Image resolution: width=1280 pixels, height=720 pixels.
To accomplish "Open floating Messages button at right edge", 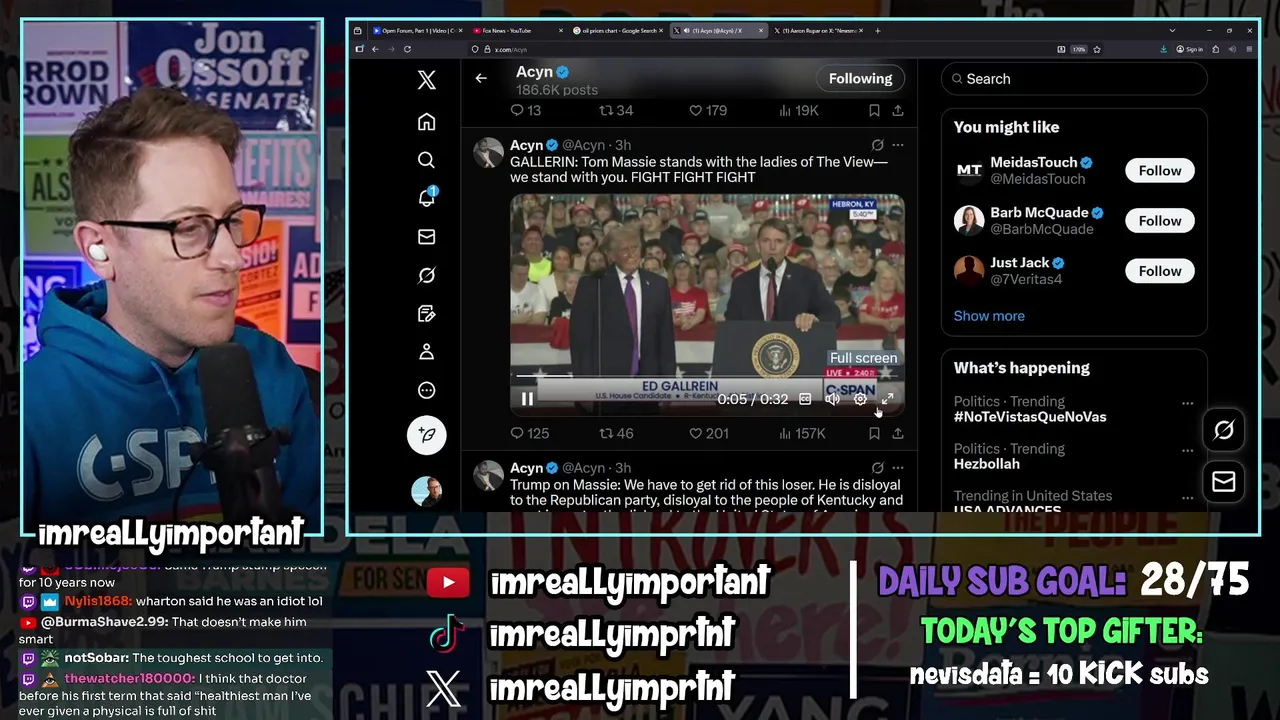I will click(x=1223, y=482).
